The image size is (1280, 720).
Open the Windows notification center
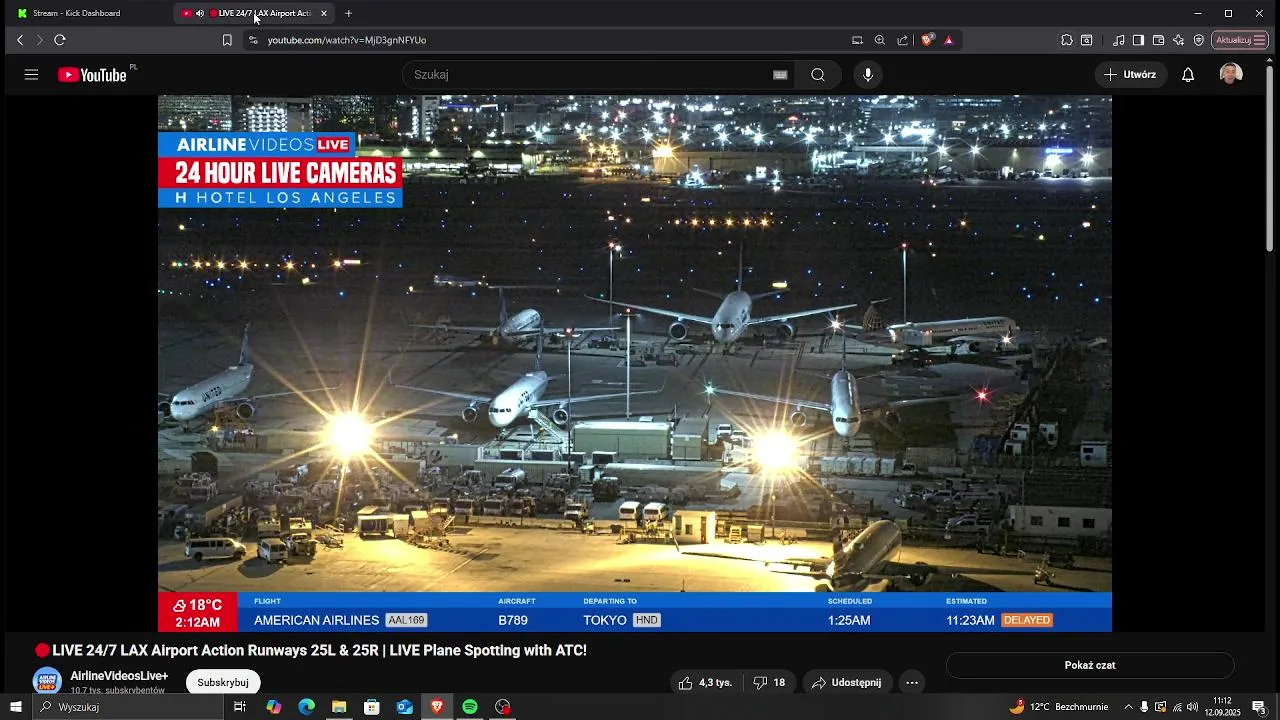pos(1259,707)
